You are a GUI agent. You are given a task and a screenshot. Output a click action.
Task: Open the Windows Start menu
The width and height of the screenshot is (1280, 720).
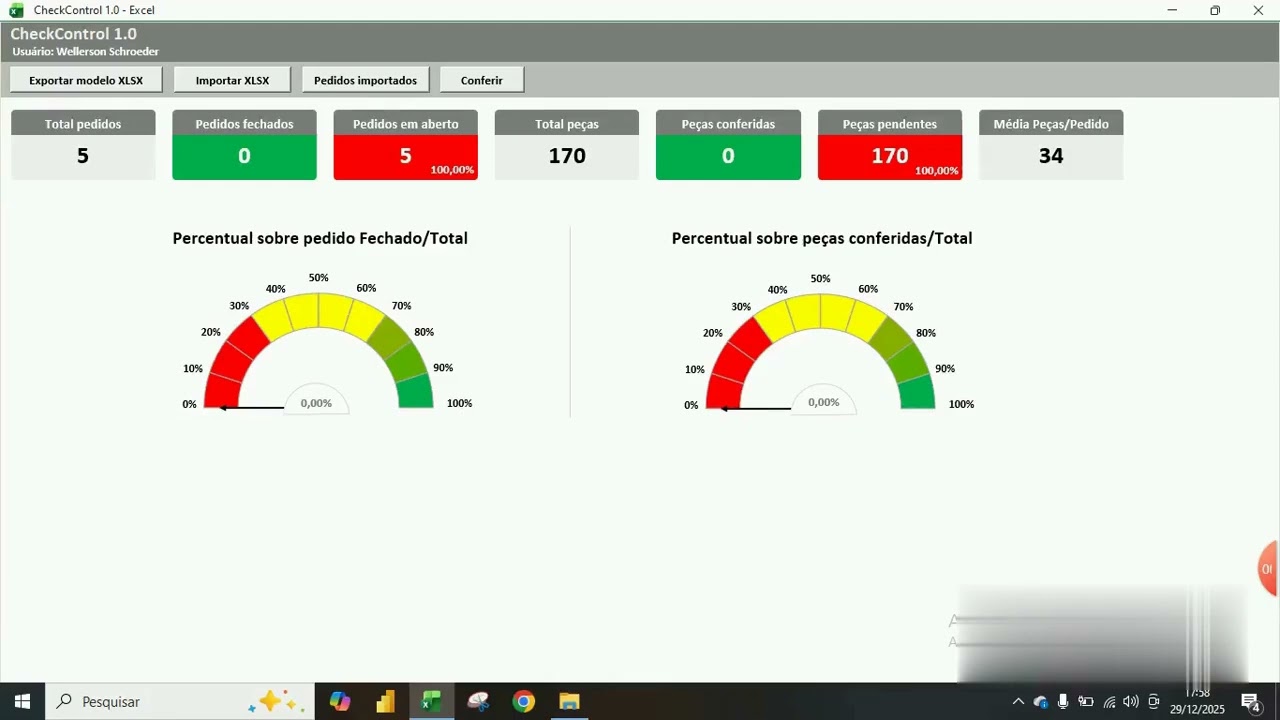click(x=22, y=701)
